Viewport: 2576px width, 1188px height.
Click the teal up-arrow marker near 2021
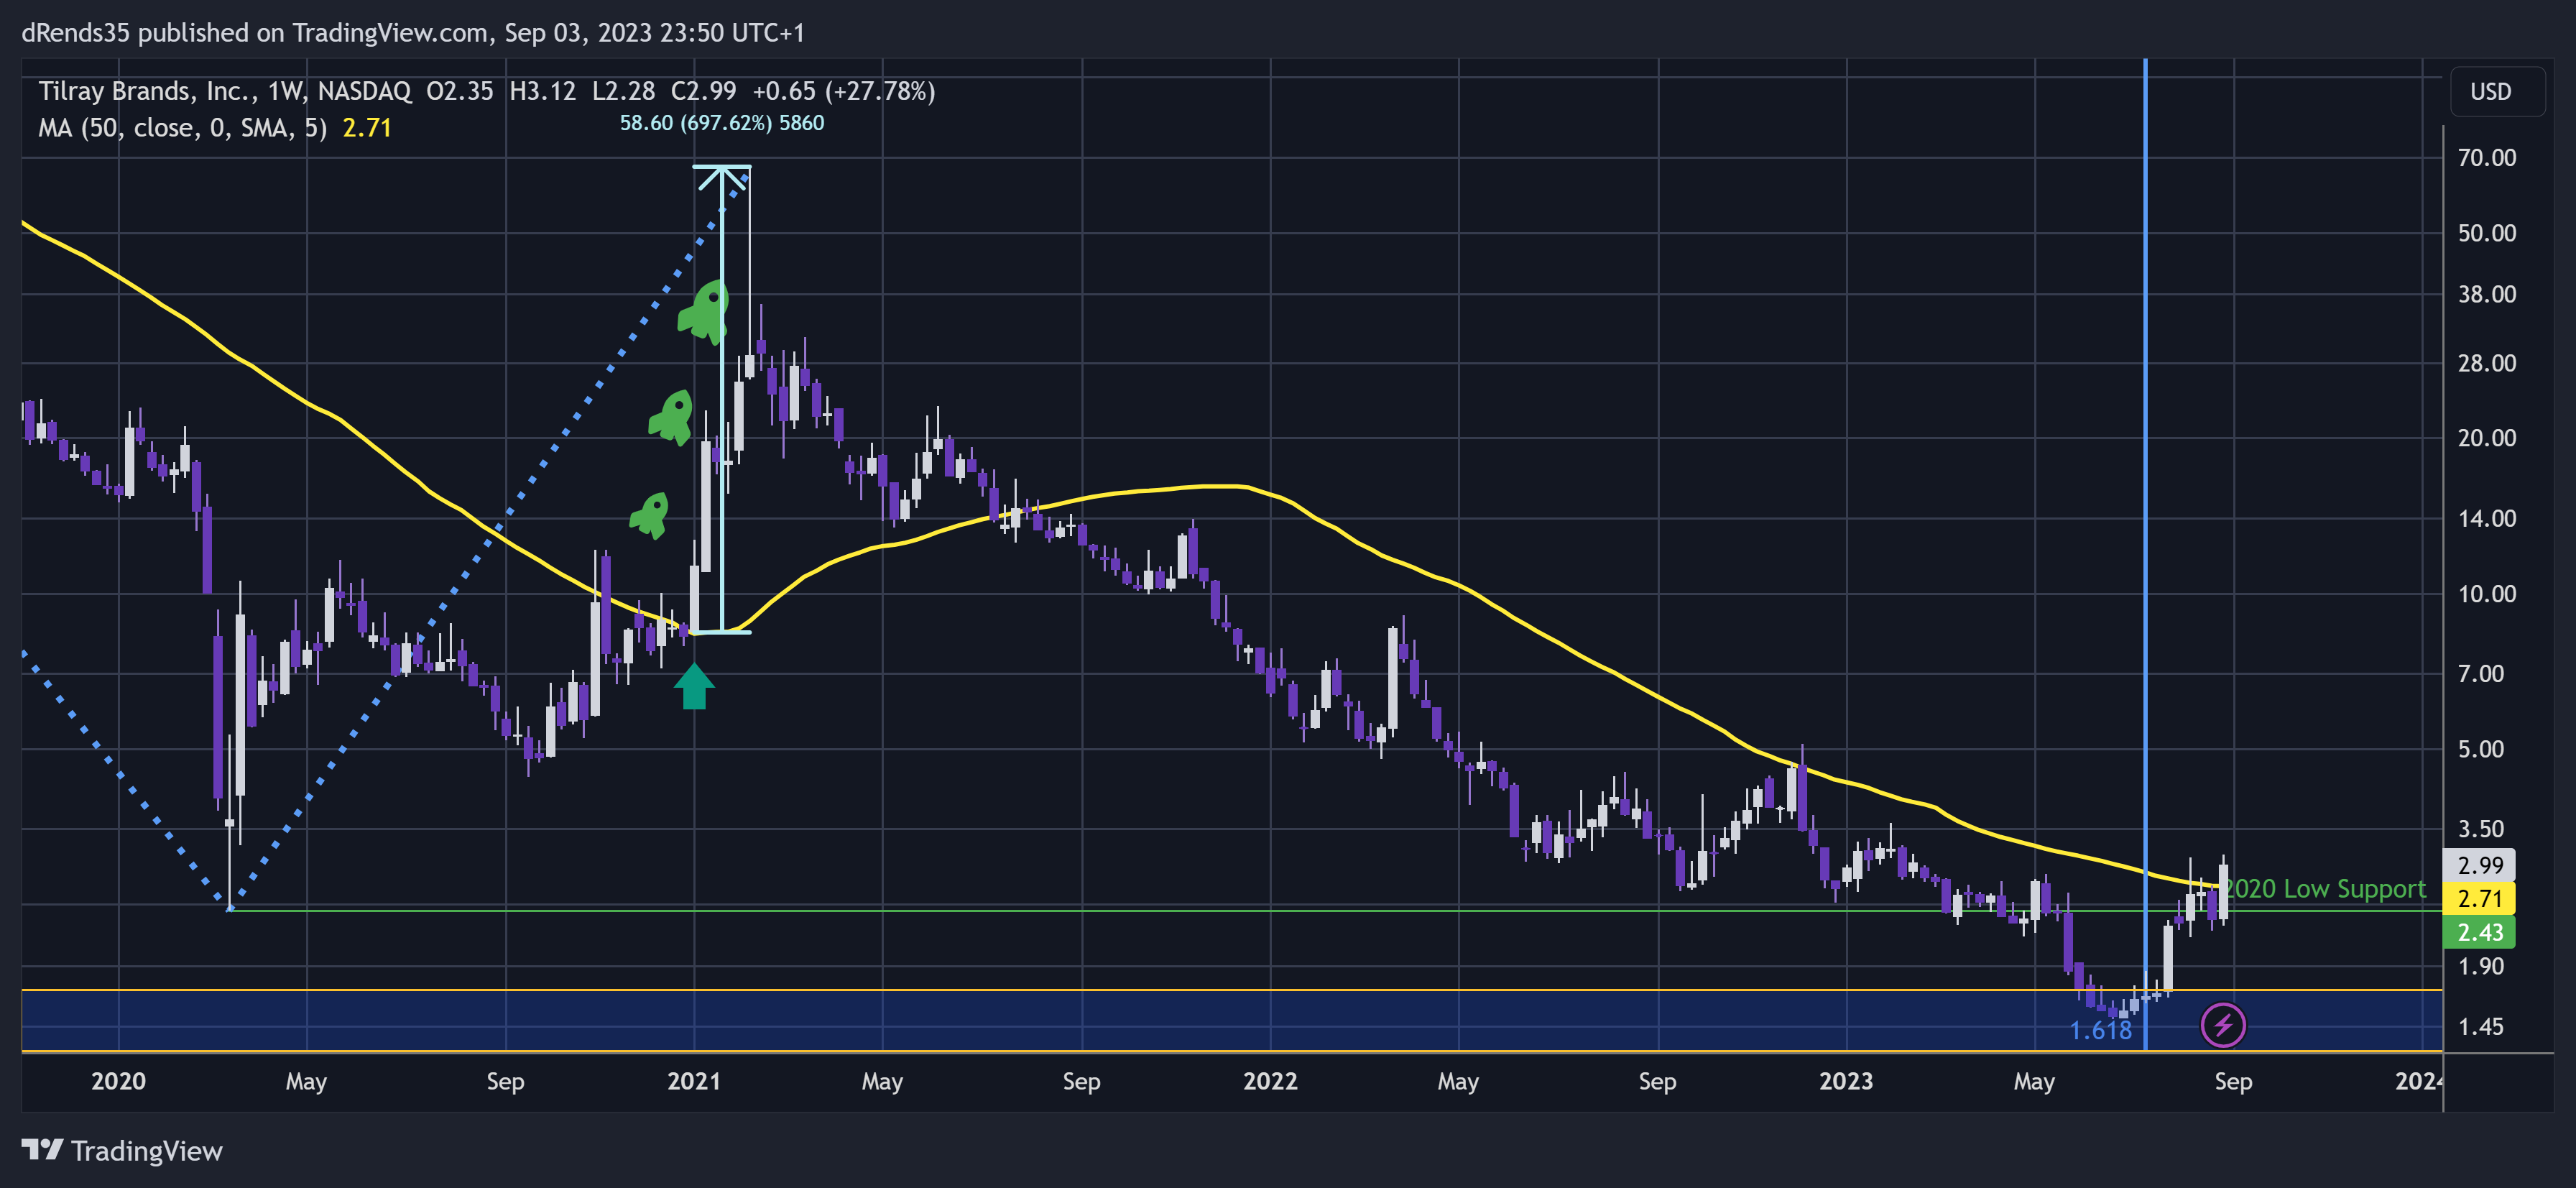point(694,686)
